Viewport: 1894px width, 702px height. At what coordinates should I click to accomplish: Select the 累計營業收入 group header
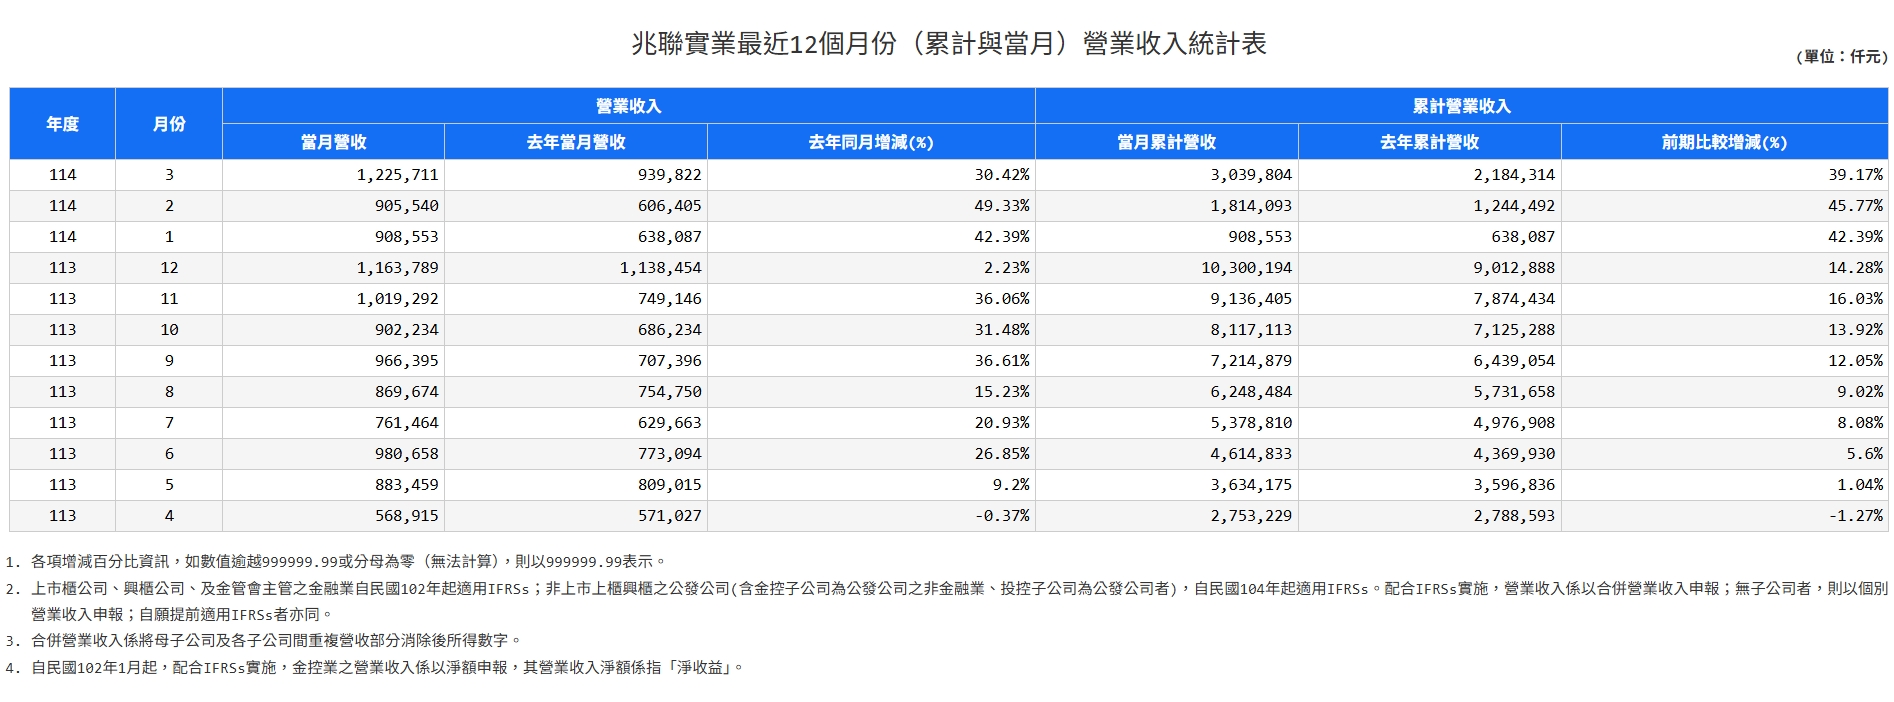[1461, 106]
